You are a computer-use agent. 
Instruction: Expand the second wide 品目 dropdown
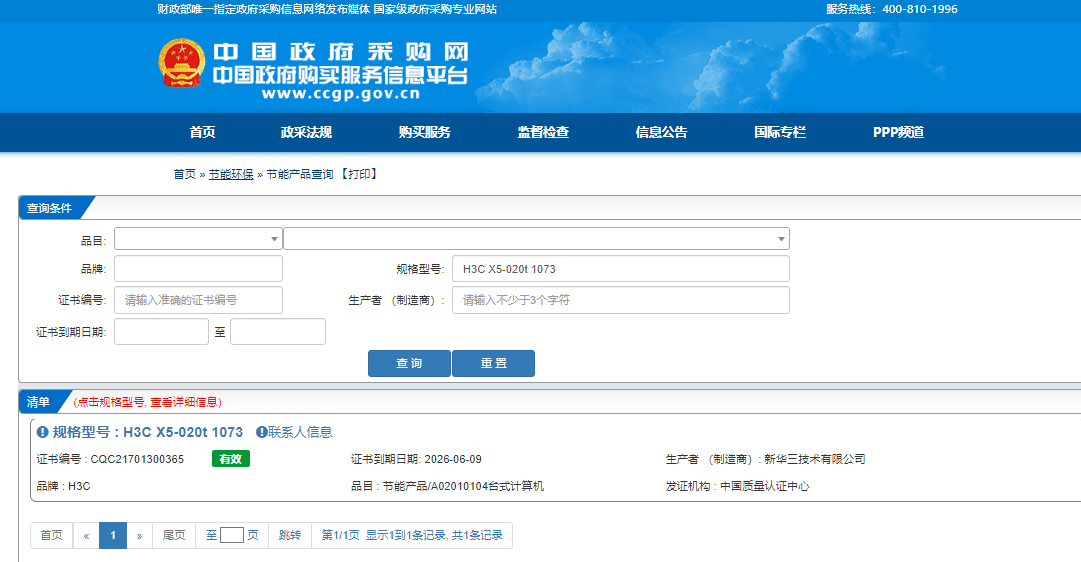536,239
